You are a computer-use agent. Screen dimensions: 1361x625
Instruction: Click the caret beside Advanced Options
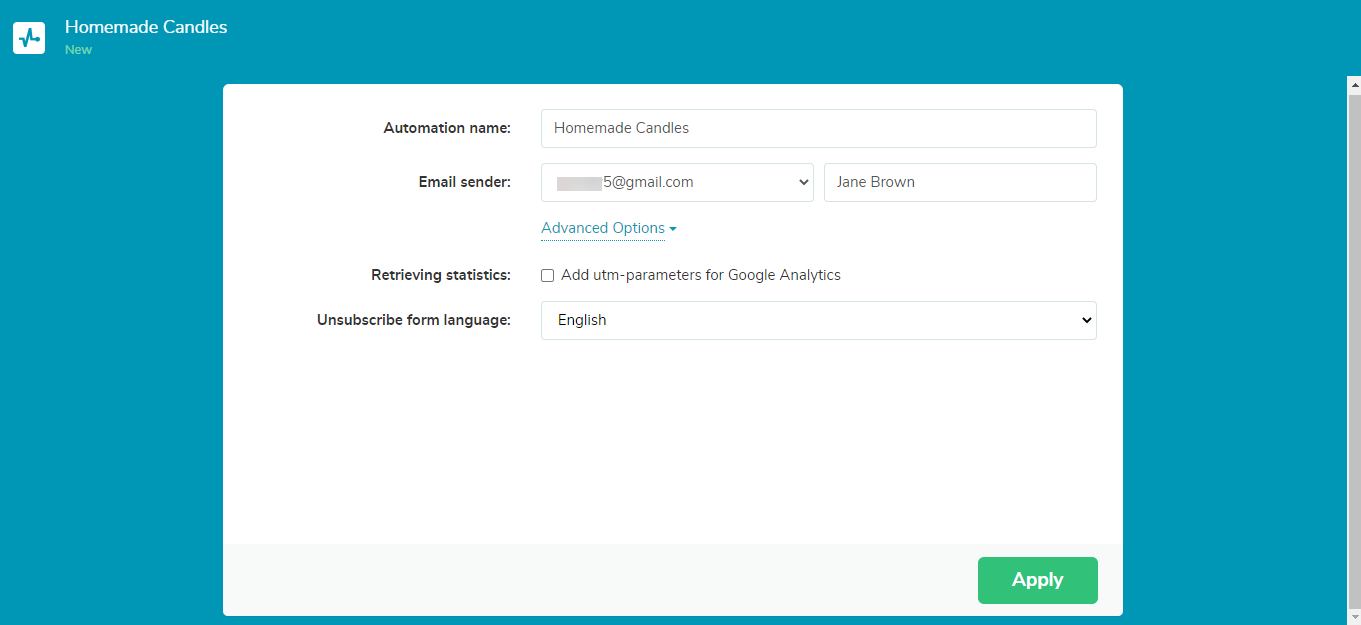[673, 229]
